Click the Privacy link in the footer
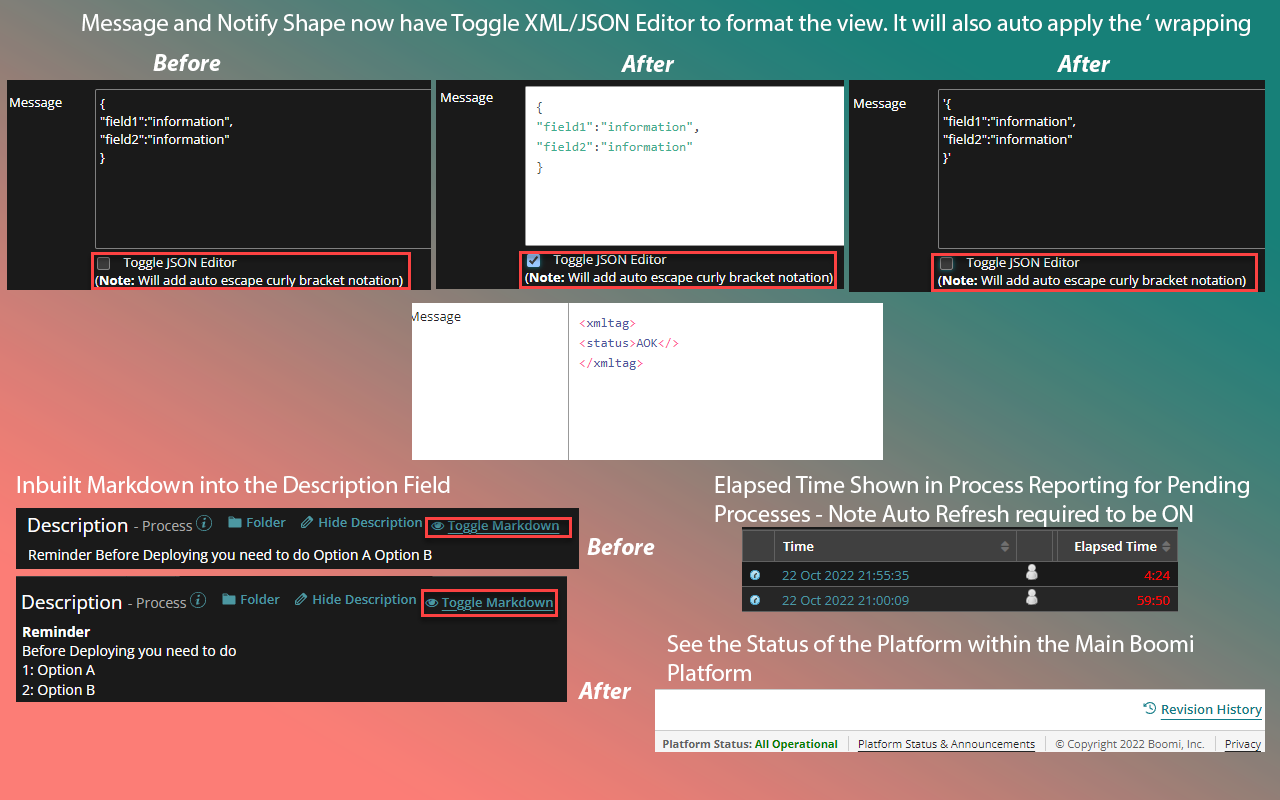Image resolution: width=1280 pixels, height=800 pixels. point(1242,743)
